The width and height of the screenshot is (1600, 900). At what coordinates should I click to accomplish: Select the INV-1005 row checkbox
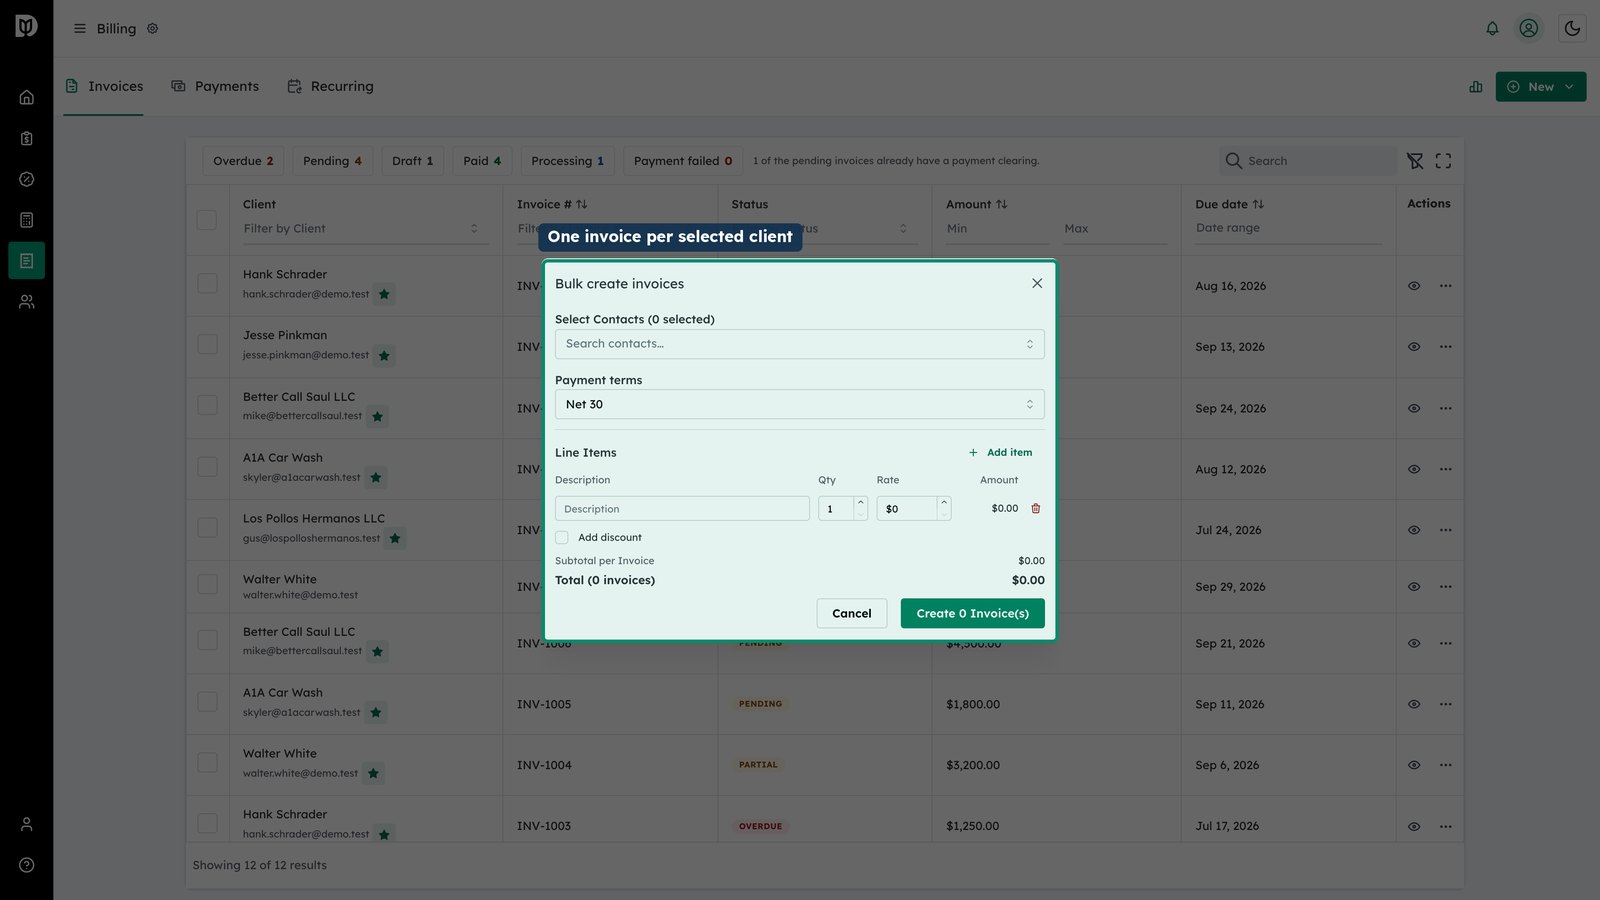[x=207, y=701]
